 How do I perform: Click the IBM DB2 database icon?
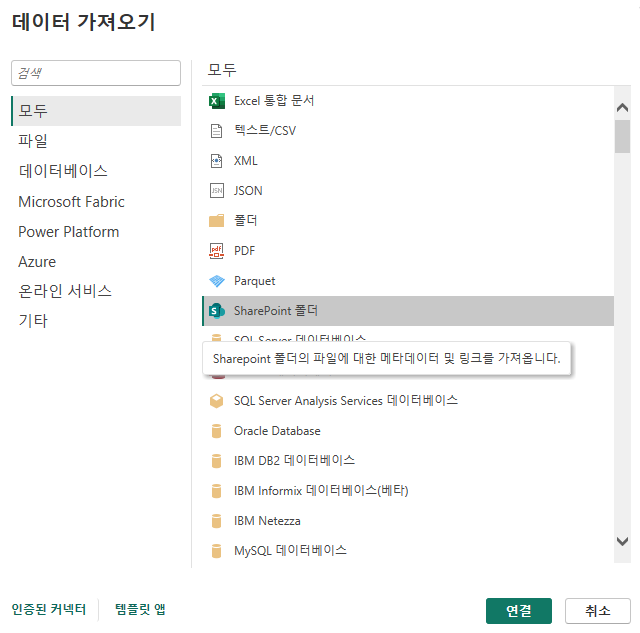(216, 461)
